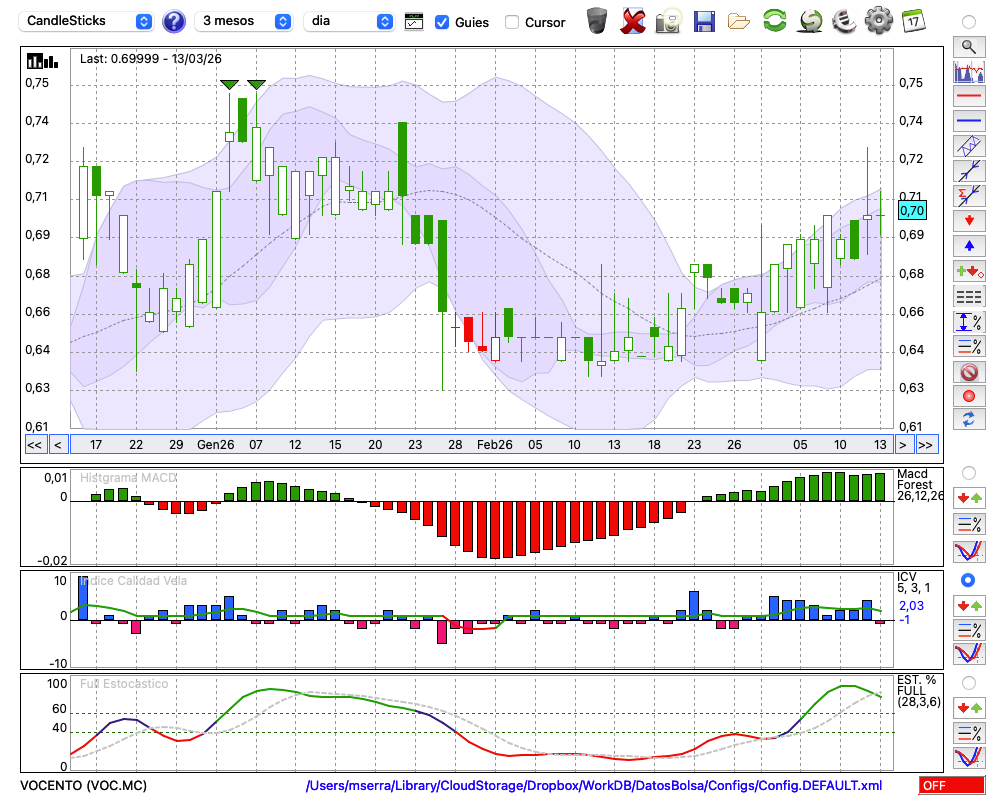Click the red down arrow marker tool
Image resolution: width=1000 pixels, height=800 pixels.
pyautogui.click(x=968, y=220)
